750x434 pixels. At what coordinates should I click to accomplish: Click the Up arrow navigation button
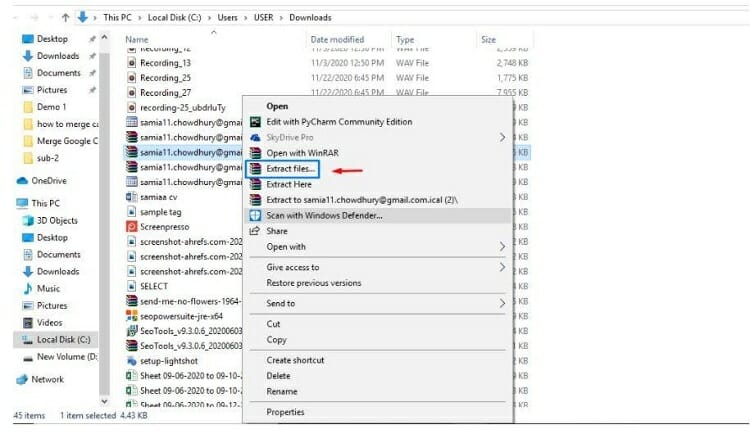pos(66,18)
